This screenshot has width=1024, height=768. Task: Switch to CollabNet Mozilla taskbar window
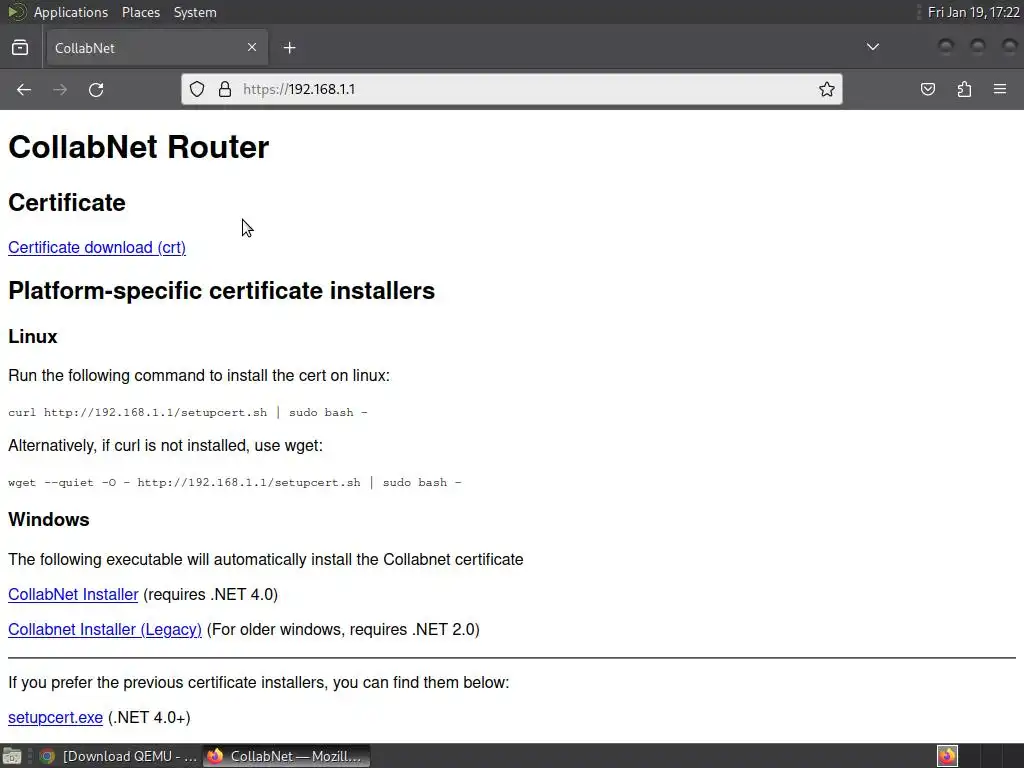point(286,756)
